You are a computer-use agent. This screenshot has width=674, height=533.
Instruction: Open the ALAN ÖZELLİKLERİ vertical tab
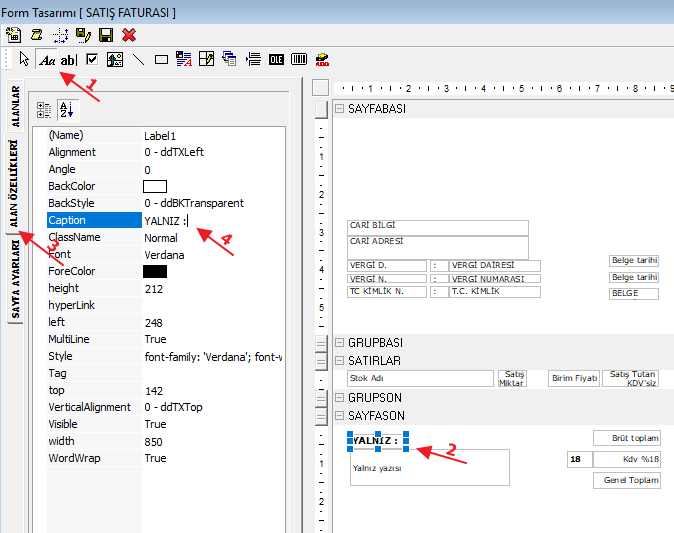point(14,184)
